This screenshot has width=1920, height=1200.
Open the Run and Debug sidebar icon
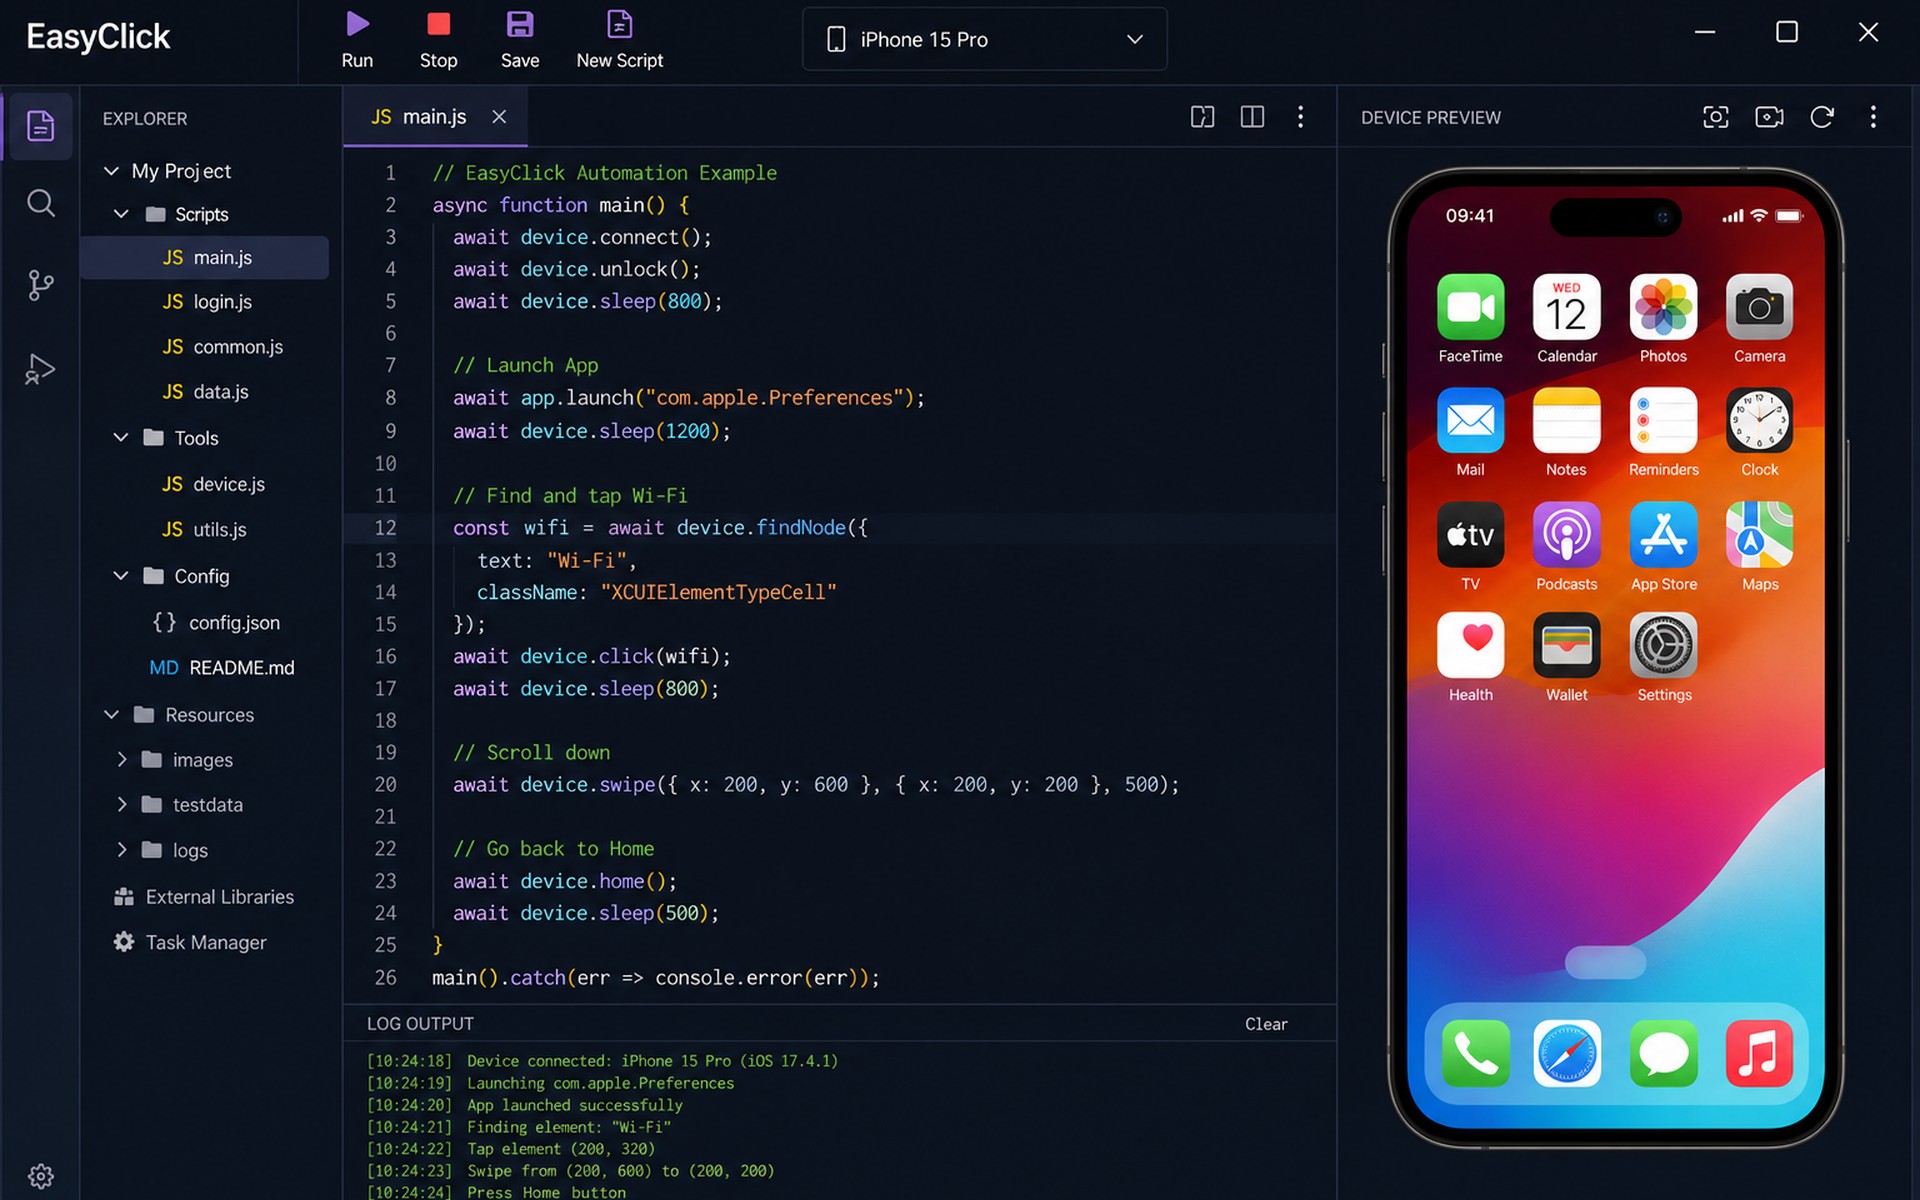click(40, 369)
